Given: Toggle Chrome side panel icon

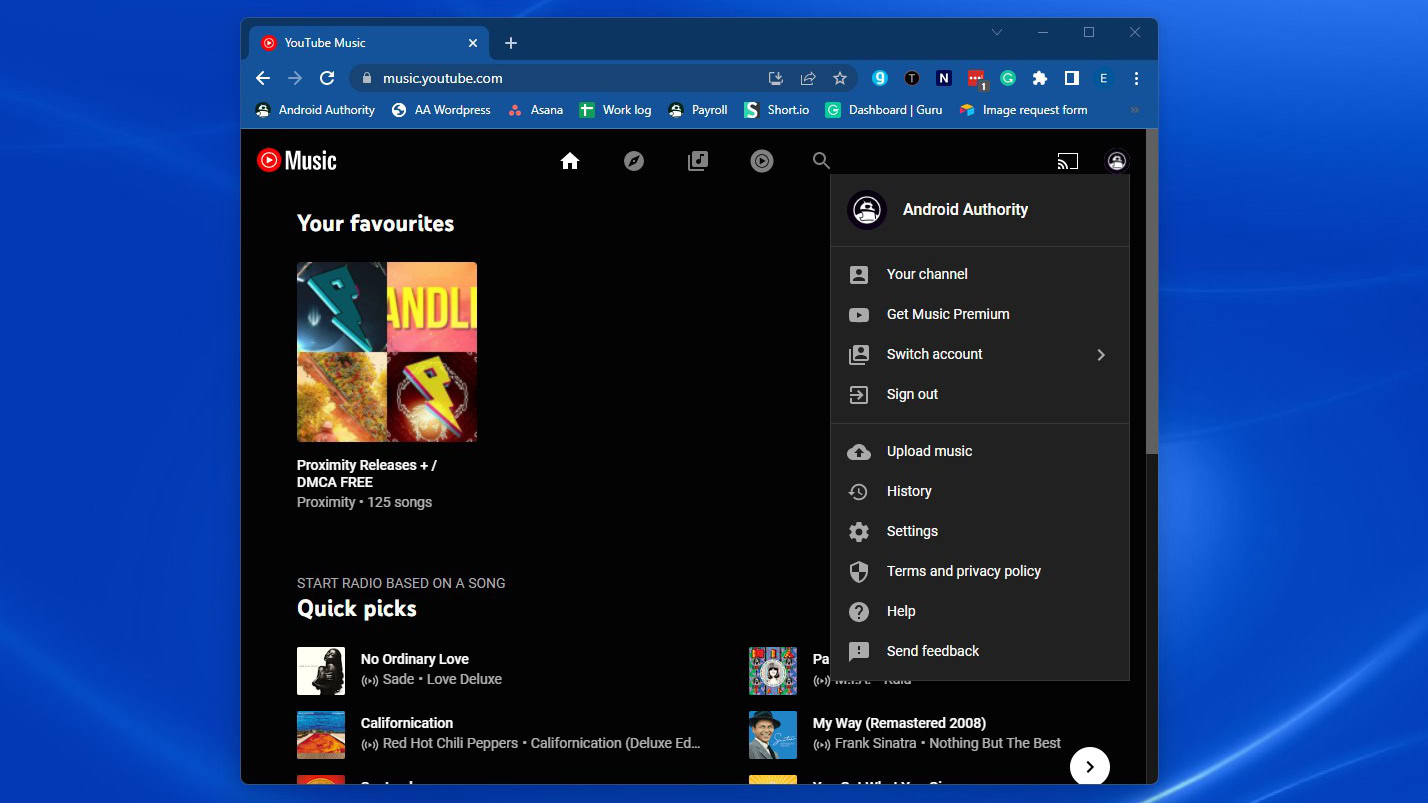Looking at the screenshot, I should [1071, 78].
